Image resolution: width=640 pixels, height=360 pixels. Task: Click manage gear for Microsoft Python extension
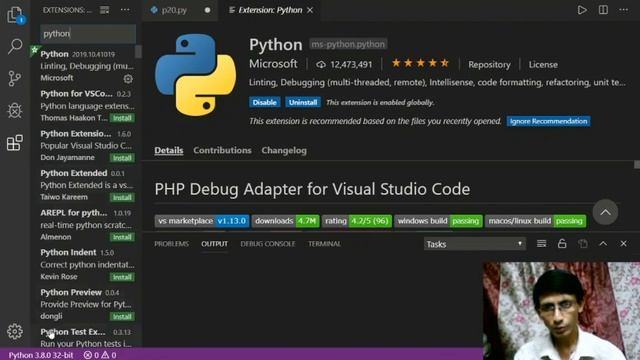click(128, 78)
